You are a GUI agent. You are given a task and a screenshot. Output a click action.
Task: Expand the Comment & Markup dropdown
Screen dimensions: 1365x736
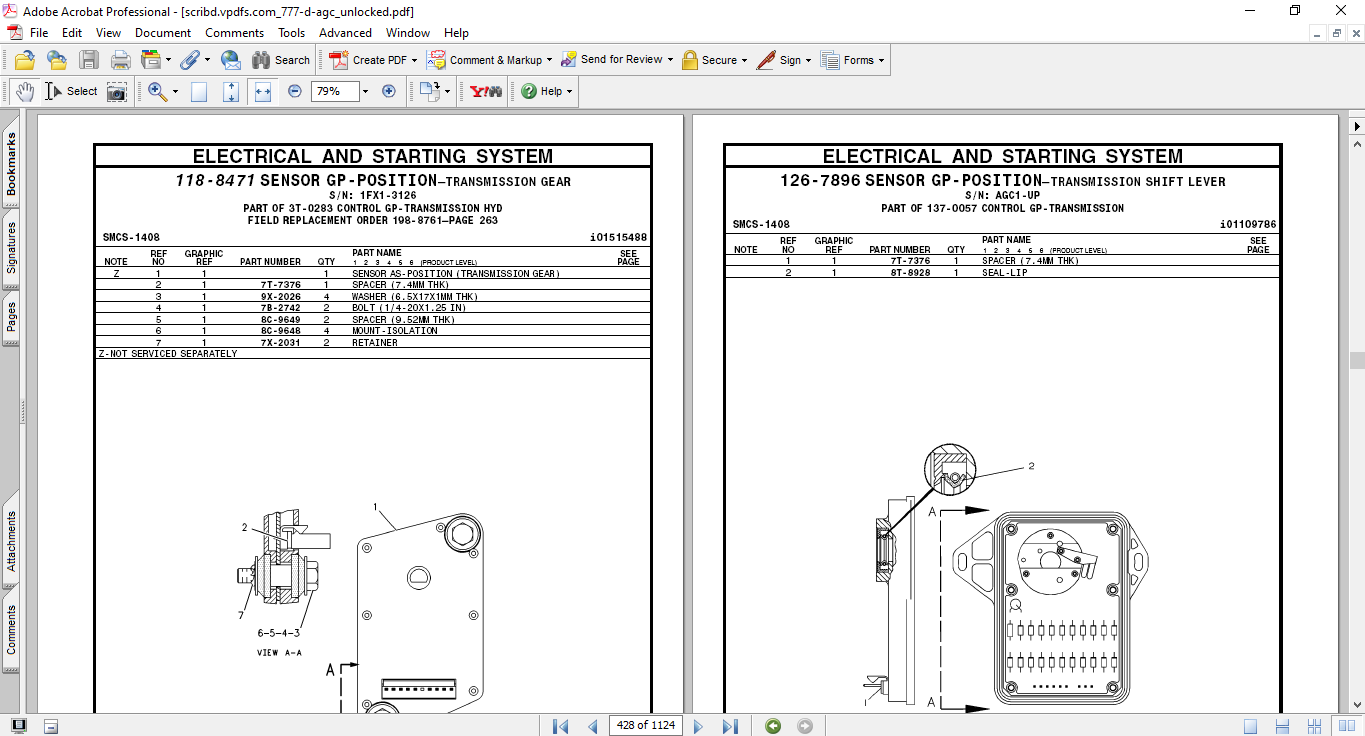click(x=549, y=60)
